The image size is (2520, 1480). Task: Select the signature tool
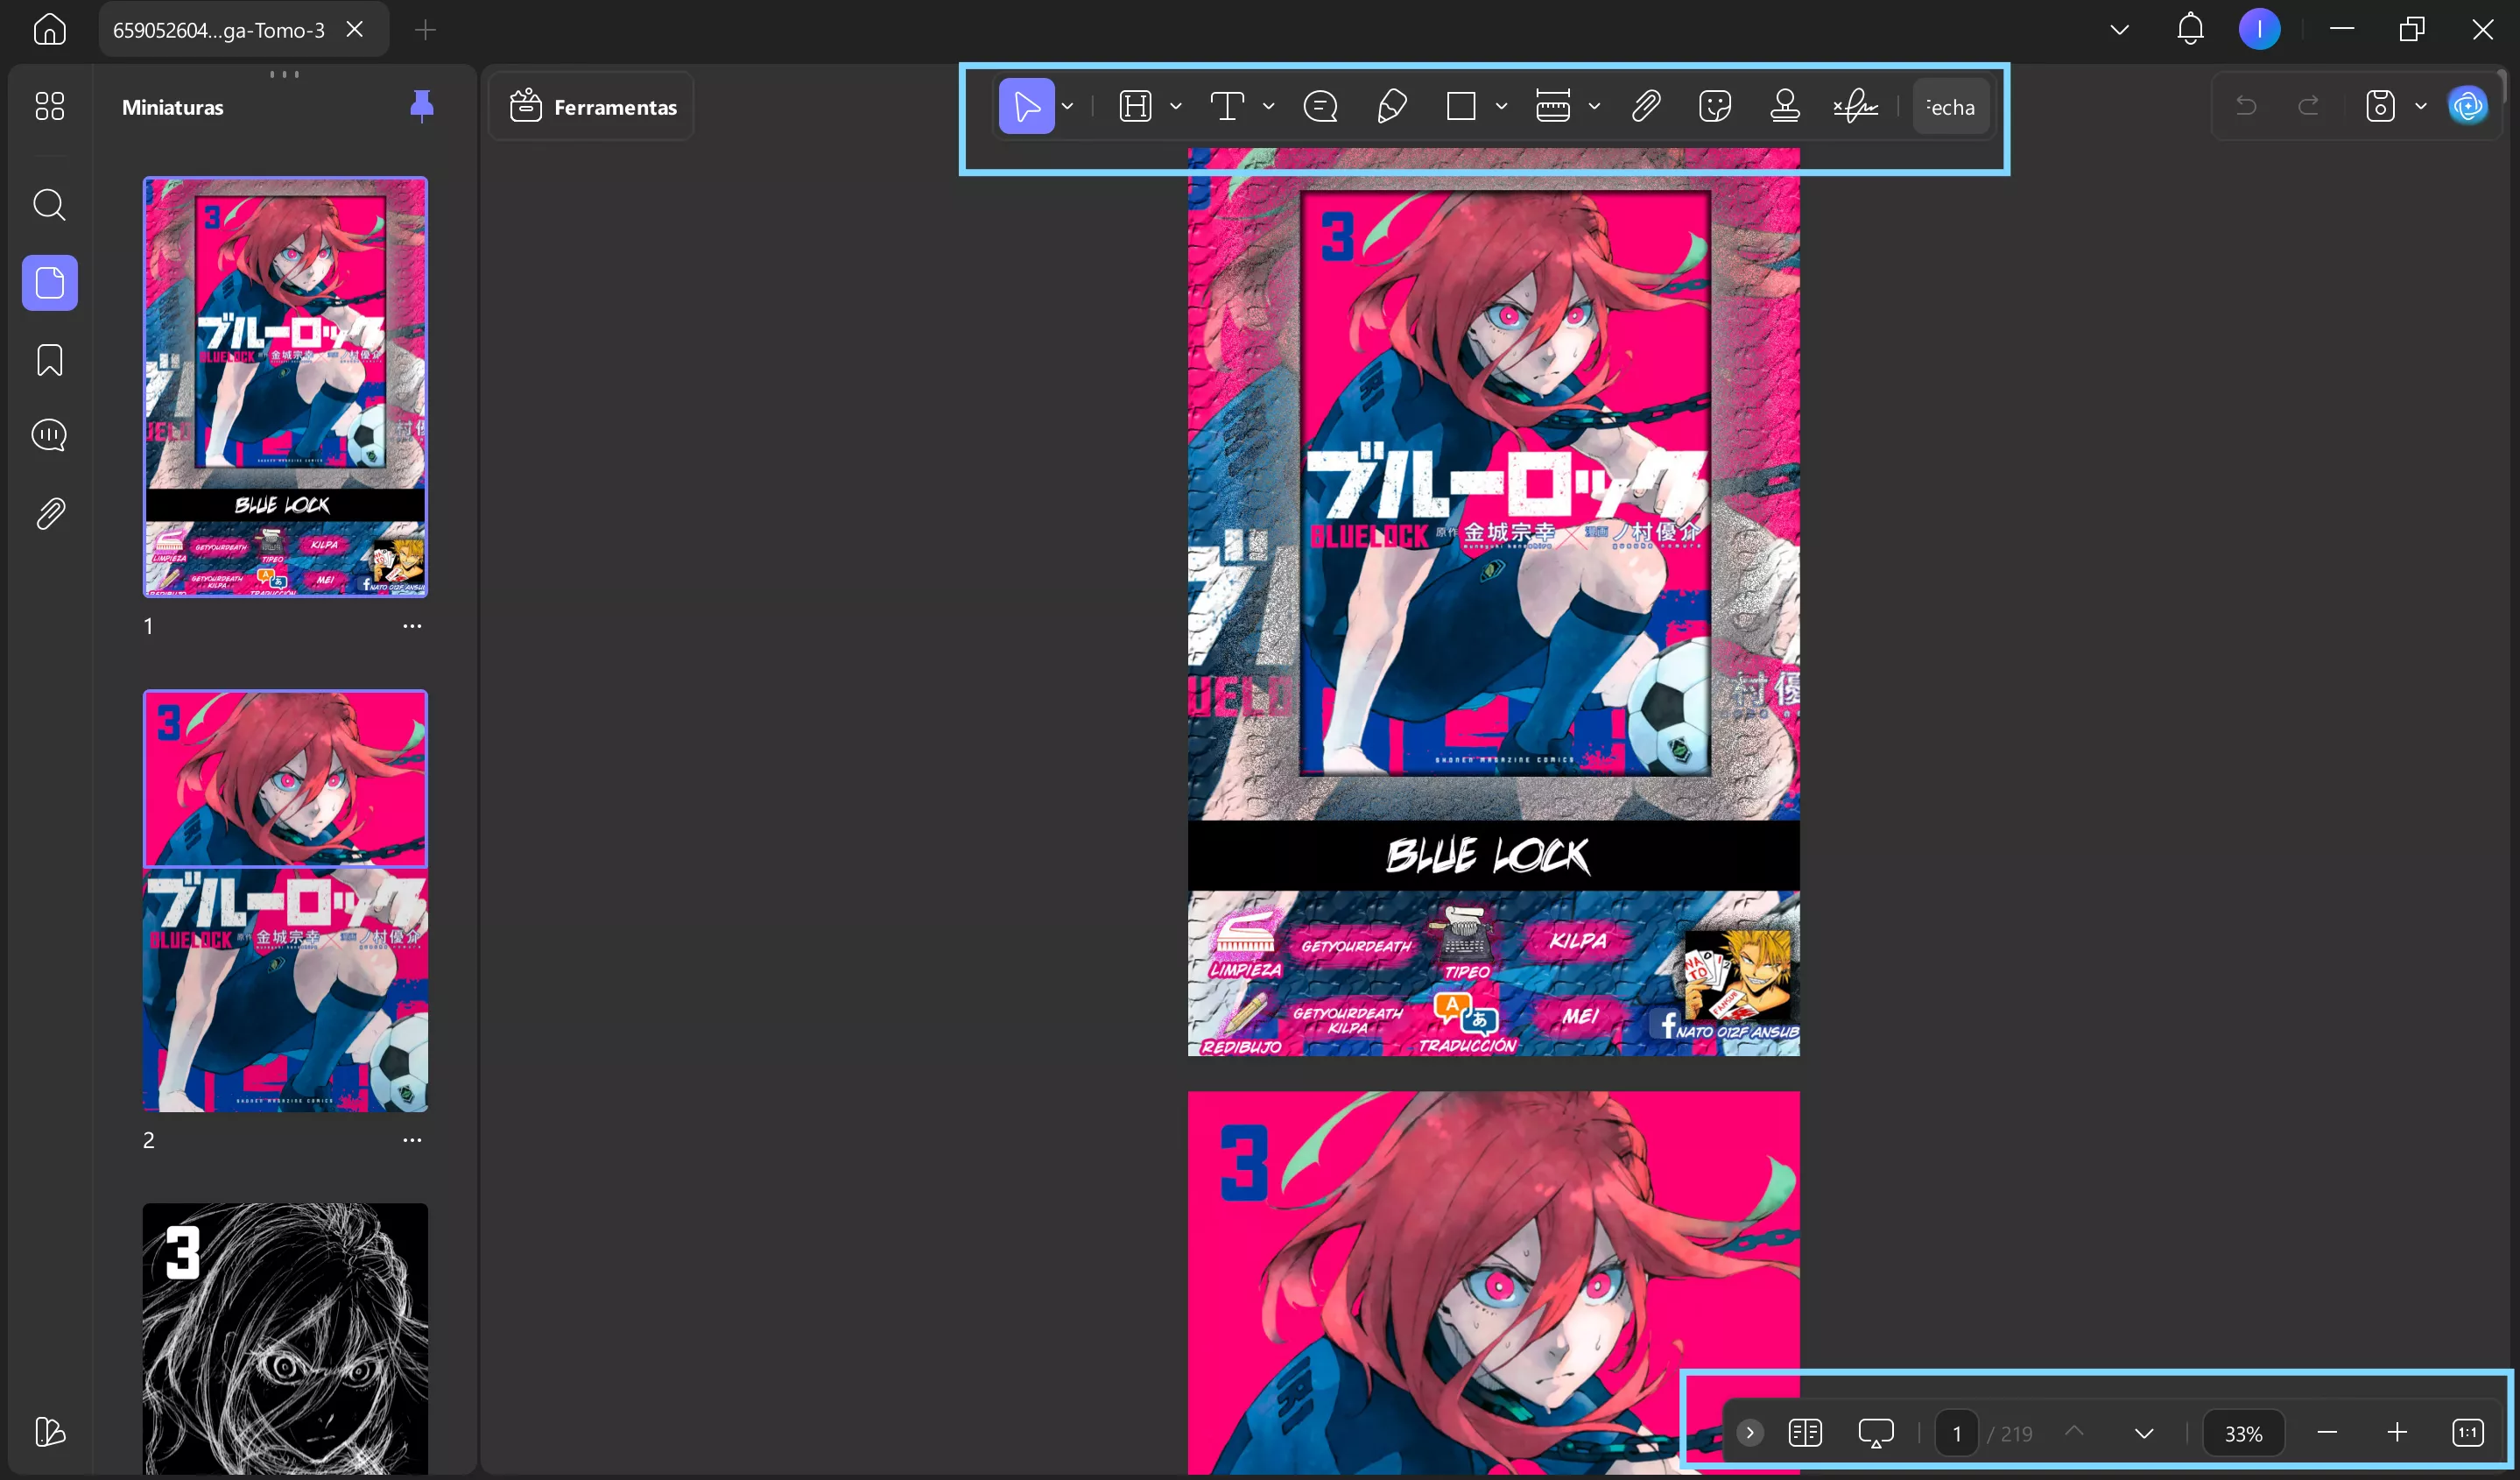tap(1855, 106)
